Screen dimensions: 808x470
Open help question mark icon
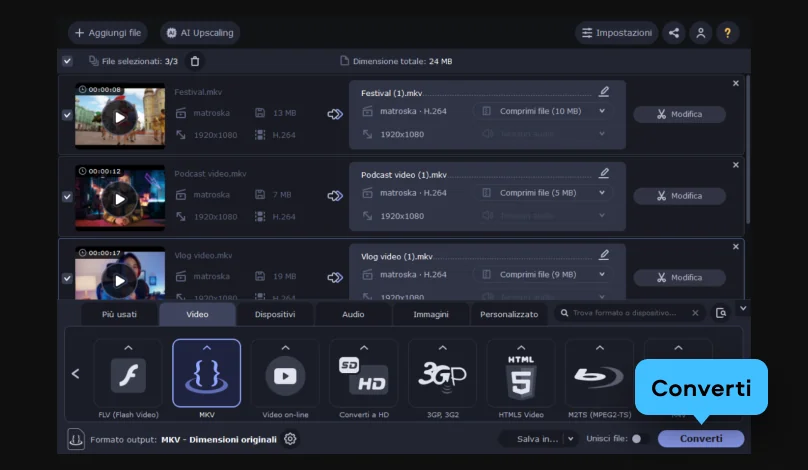click(728, 33)
